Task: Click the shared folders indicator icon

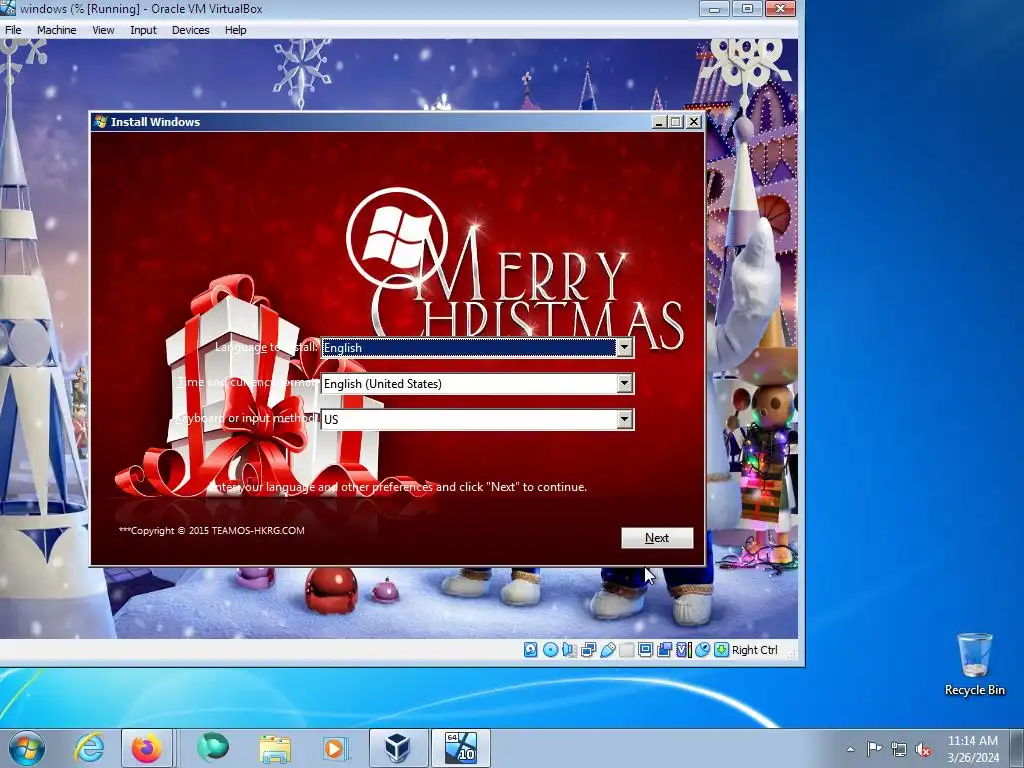Action: point(626,650)
